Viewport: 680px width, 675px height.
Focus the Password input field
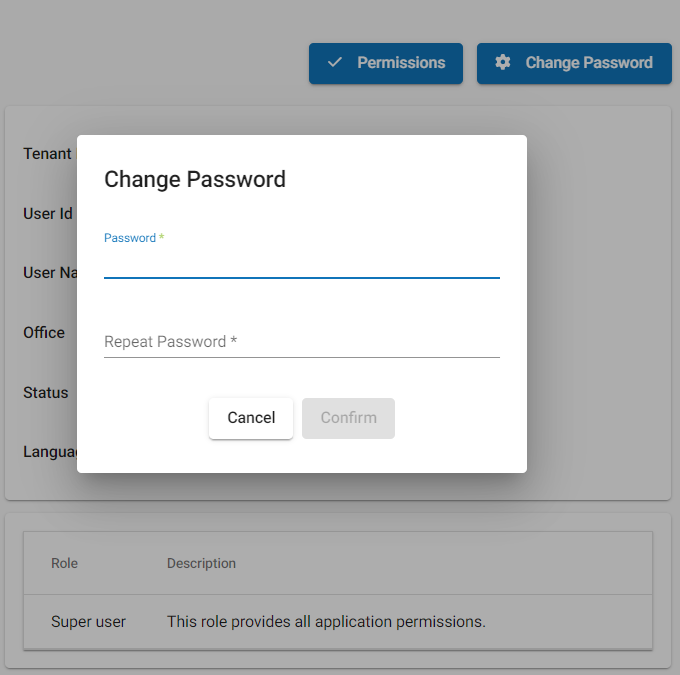pos(302,263)
